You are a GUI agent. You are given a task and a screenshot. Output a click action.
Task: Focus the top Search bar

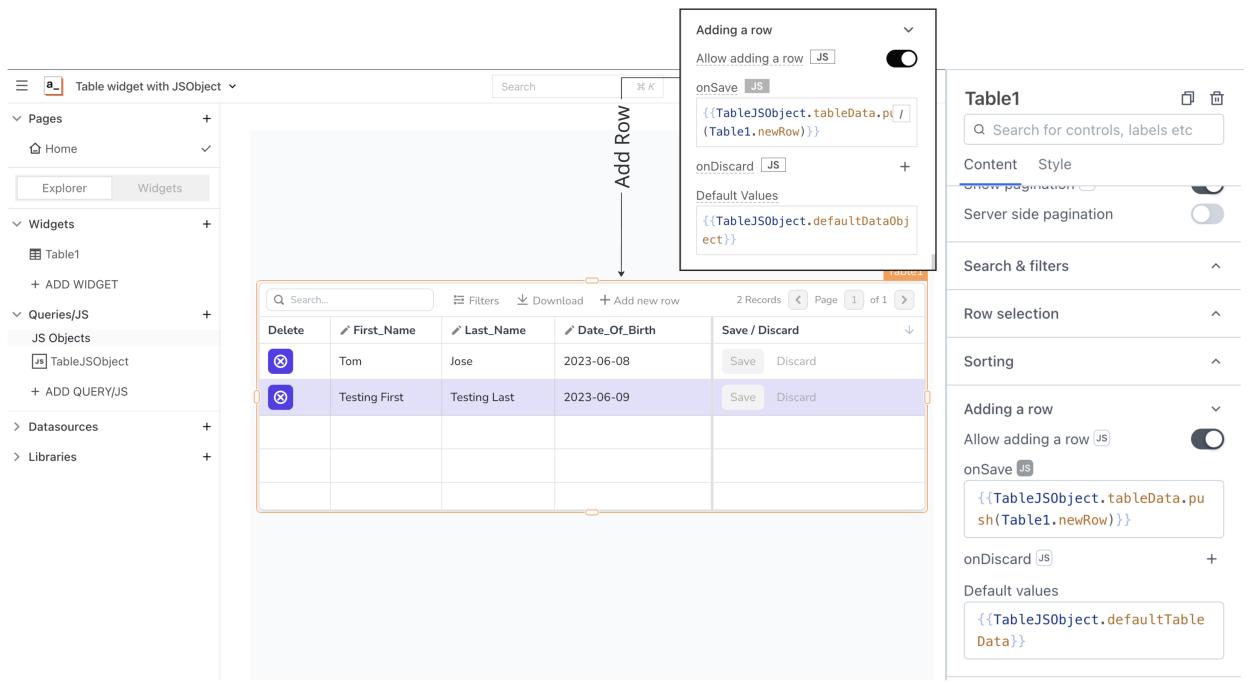[576, 87]
